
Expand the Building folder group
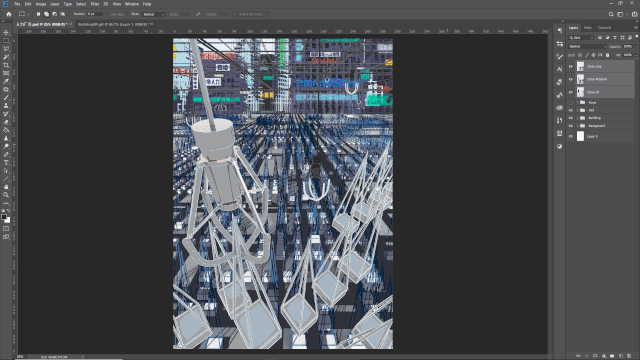click(578, 118)
